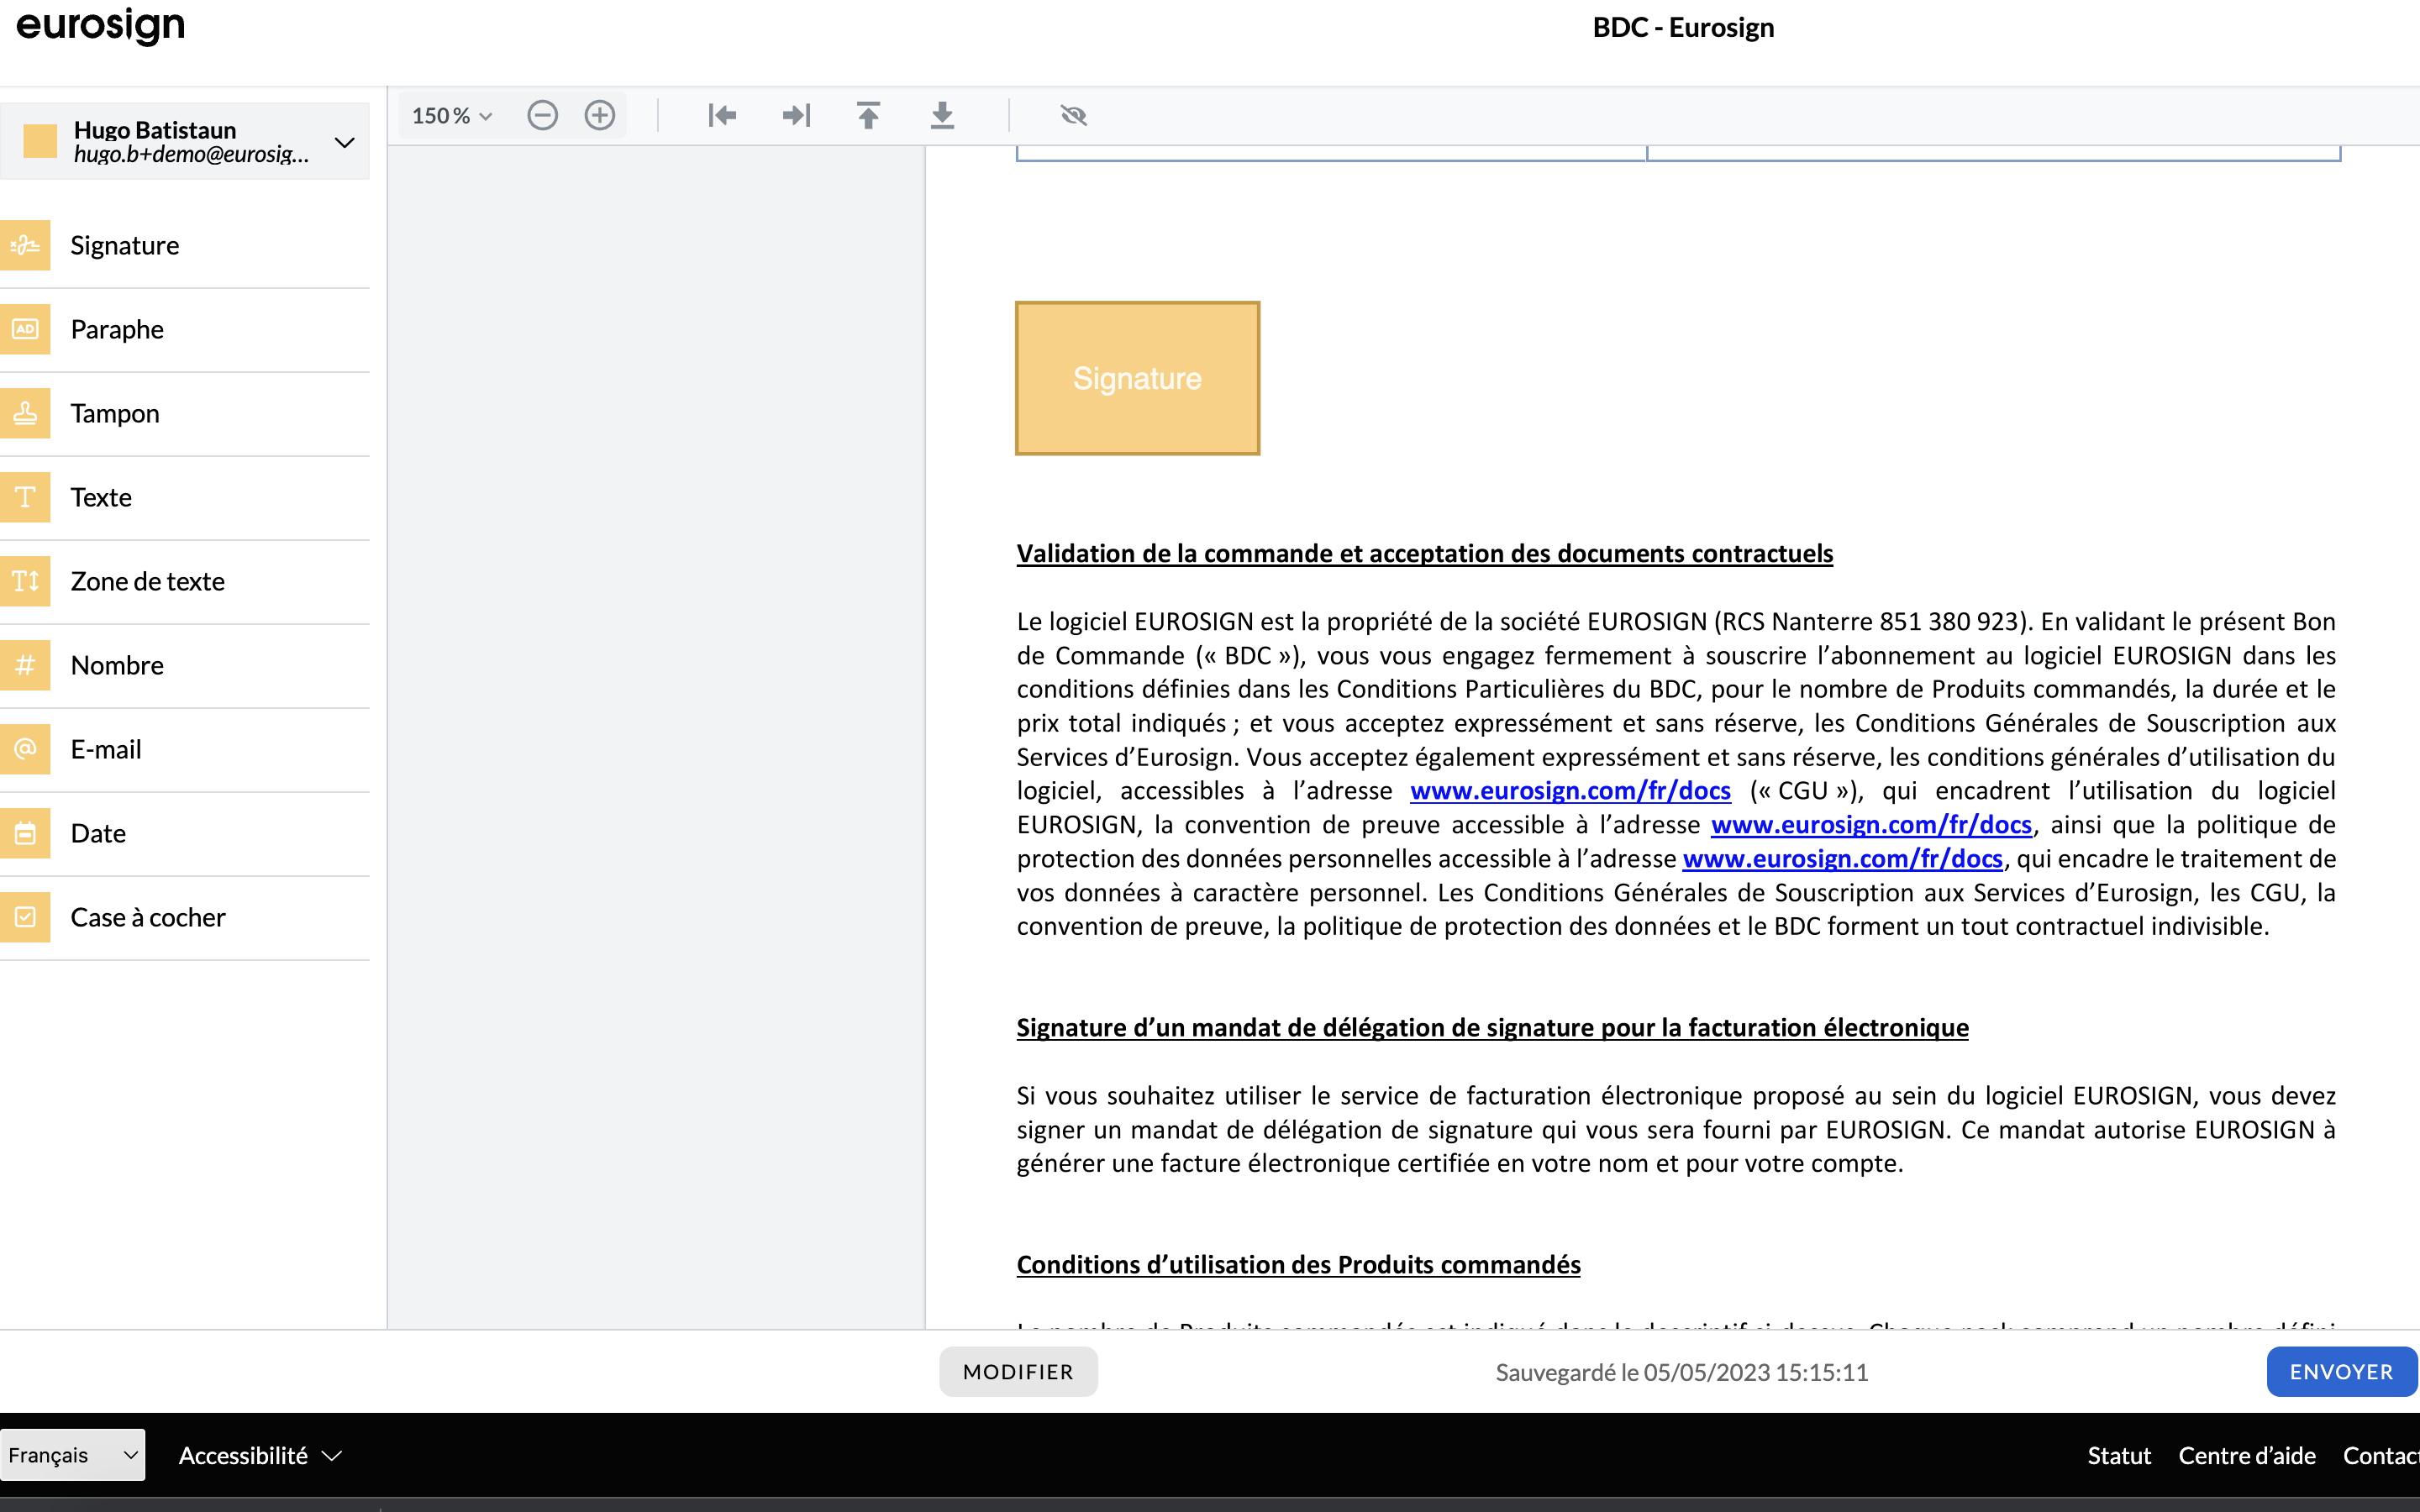Open eurosign.com/fr/docs link for données personnelles
The height and width of the screenshot is (1512, 2420).
[1842, 858]
